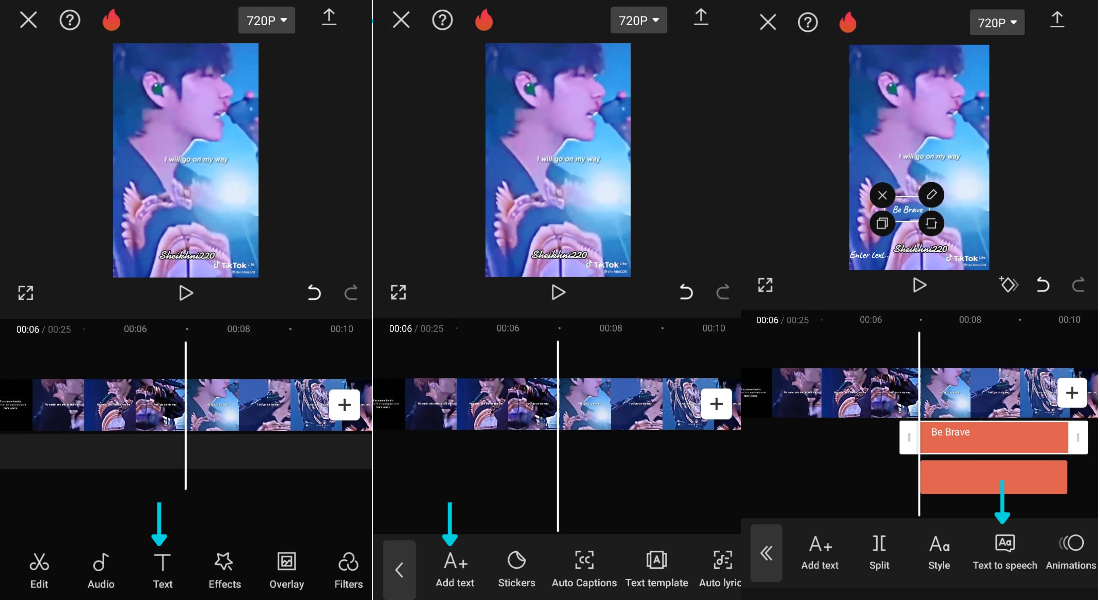This screenshot has height=600, width=1100.
Task: Open Text template in the middle panel
Action: pos(657,569)
